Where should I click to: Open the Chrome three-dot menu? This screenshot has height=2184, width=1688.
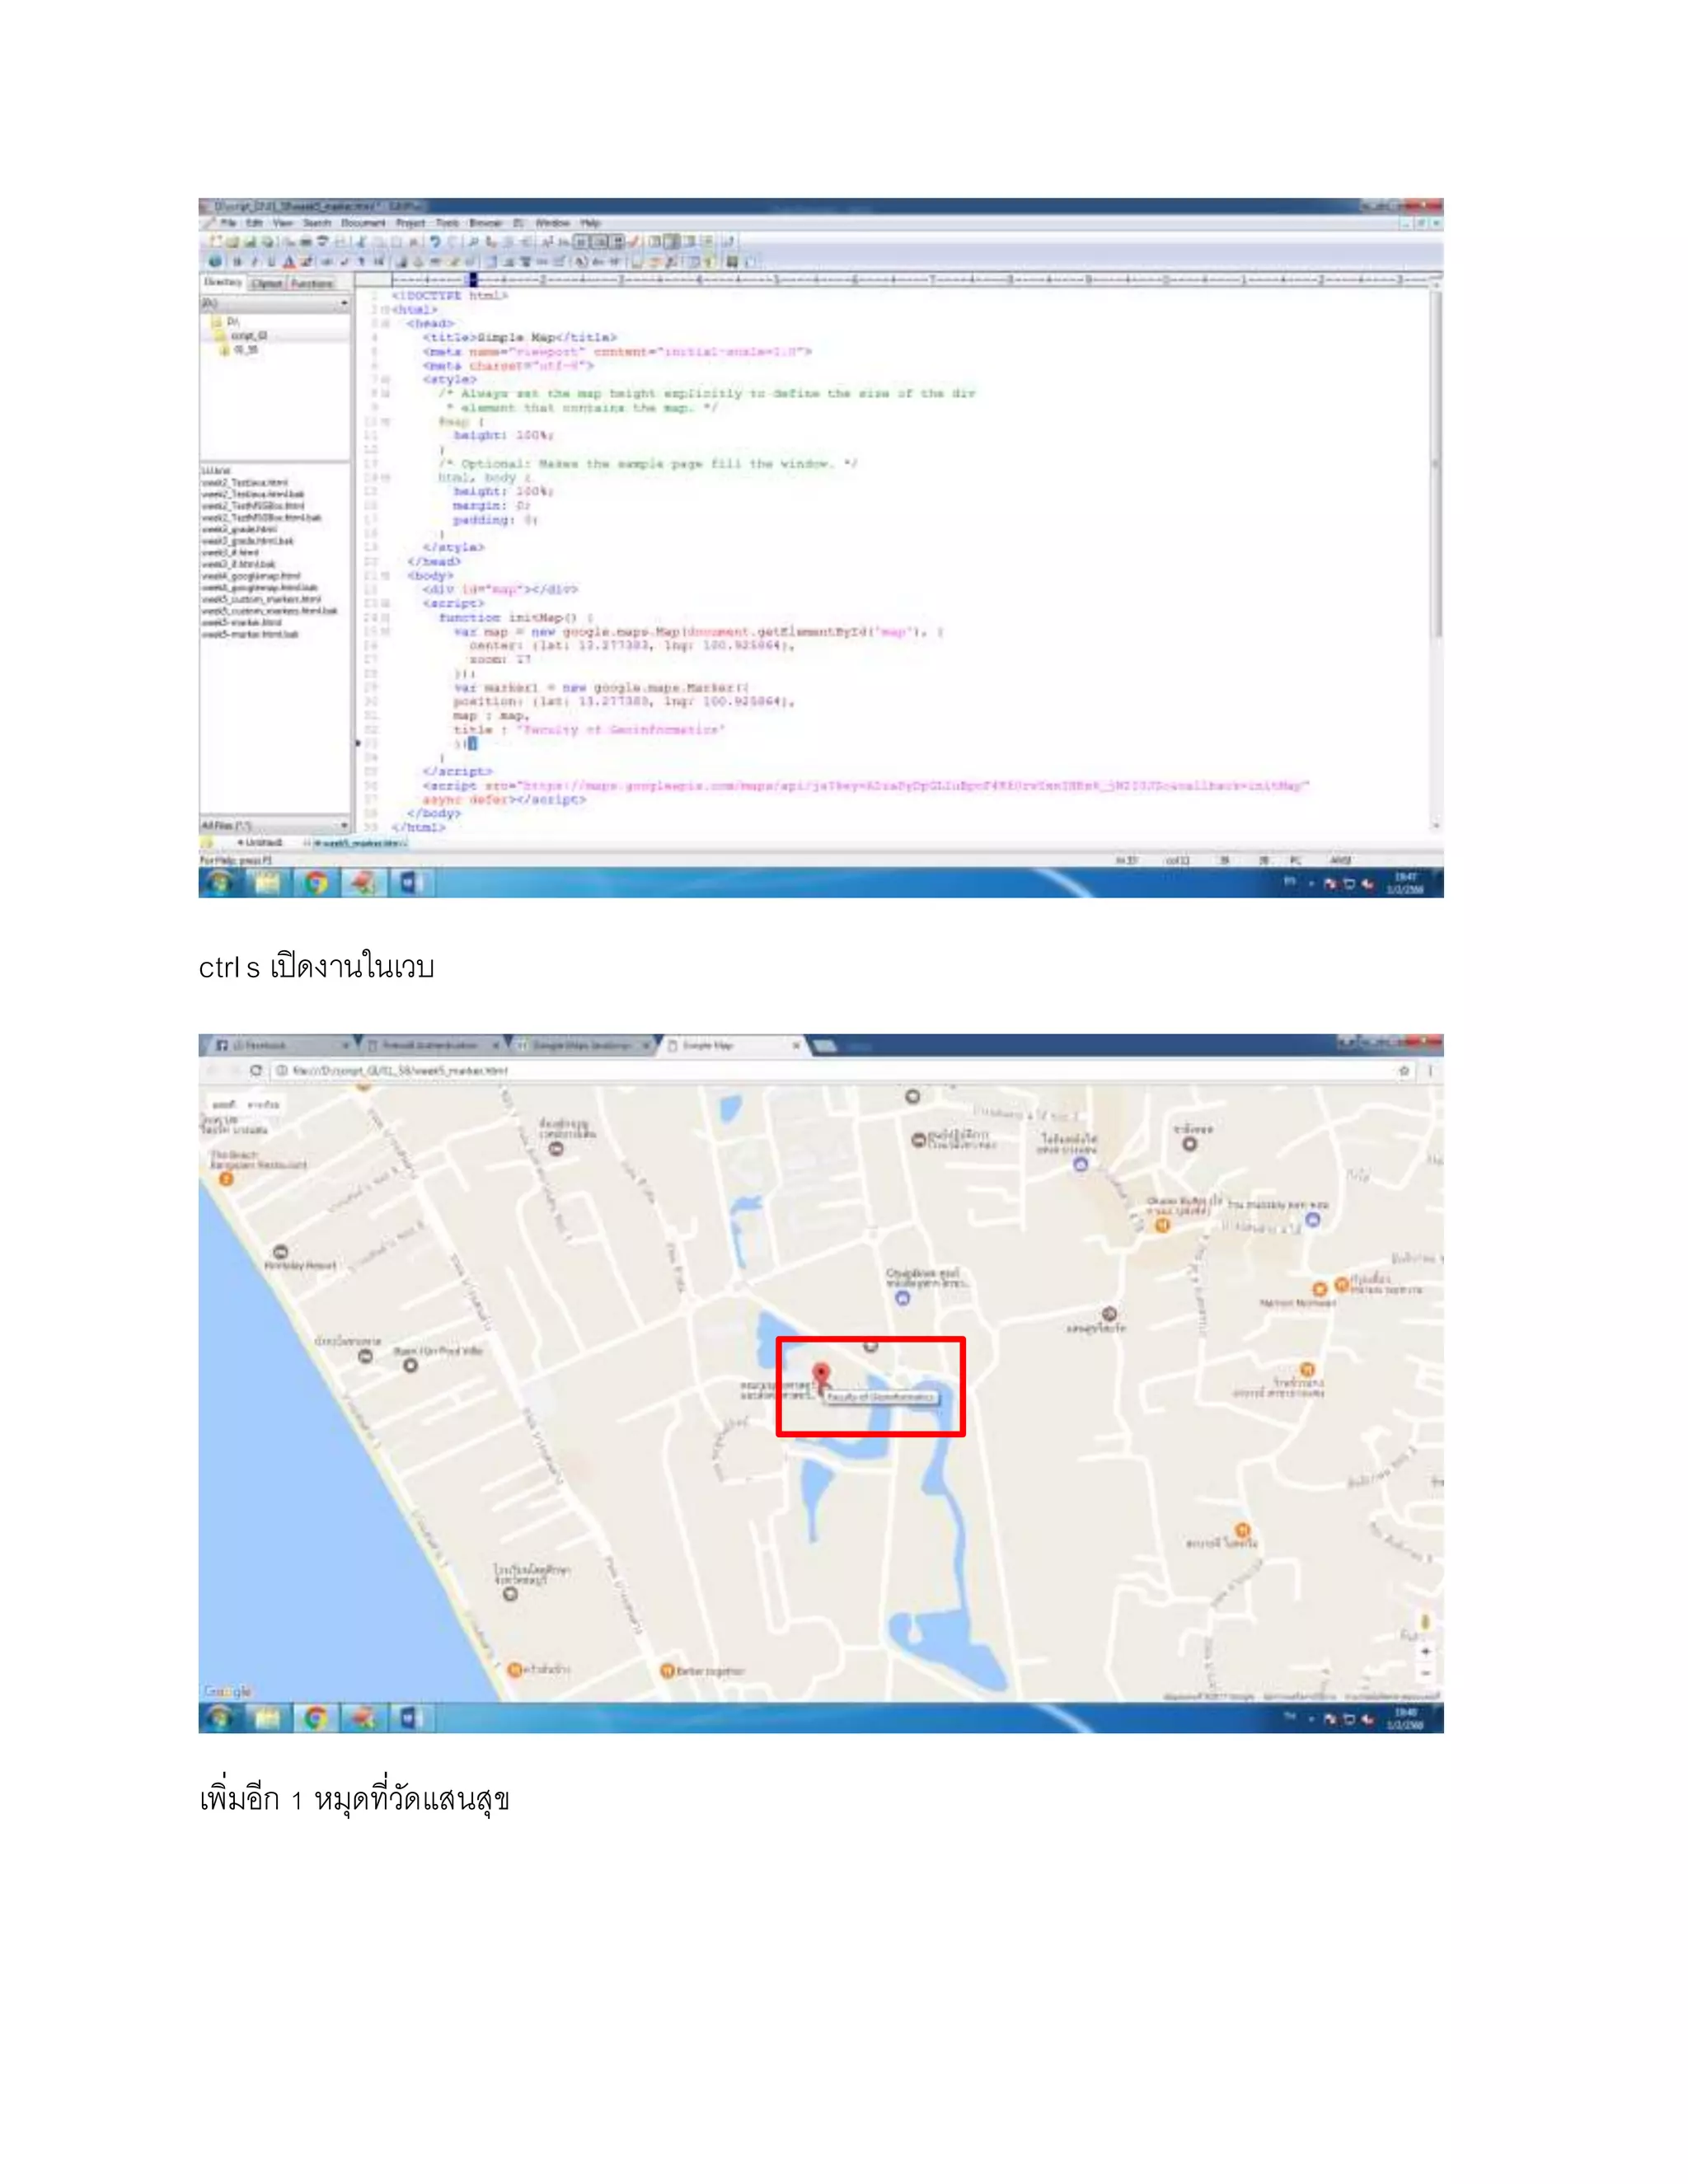pyautogui.click(x=1431, y=1071)
